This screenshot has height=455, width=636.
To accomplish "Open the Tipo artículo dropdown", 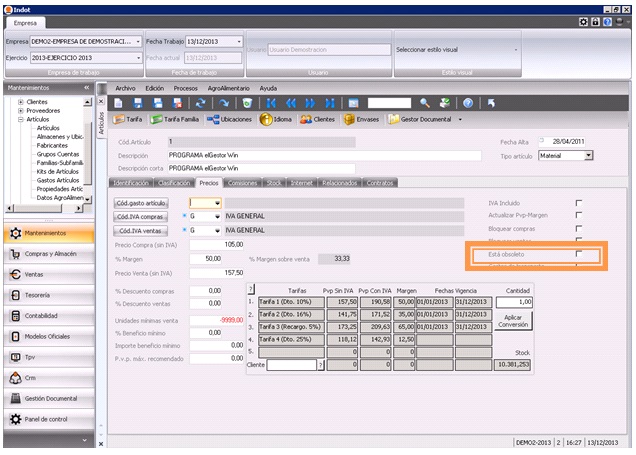I will click(x=589, y=156).
